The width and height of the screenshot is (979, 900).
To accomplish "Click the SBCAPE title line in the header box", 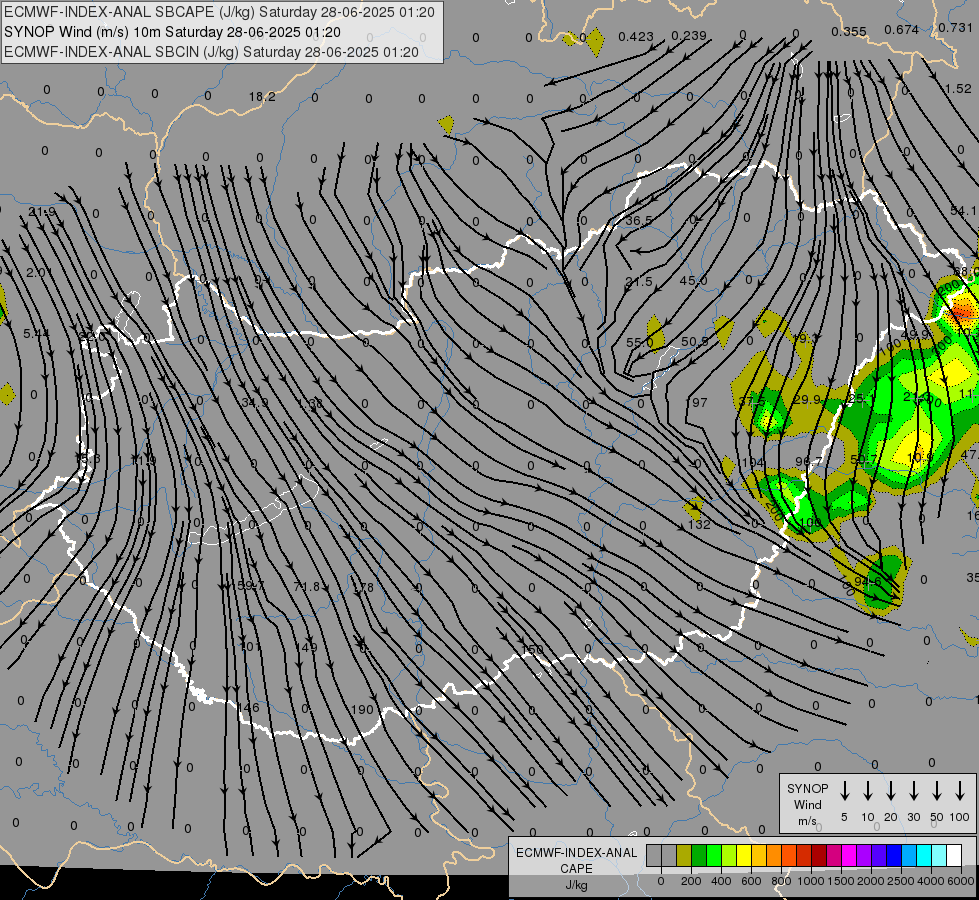I will [219, 12].
